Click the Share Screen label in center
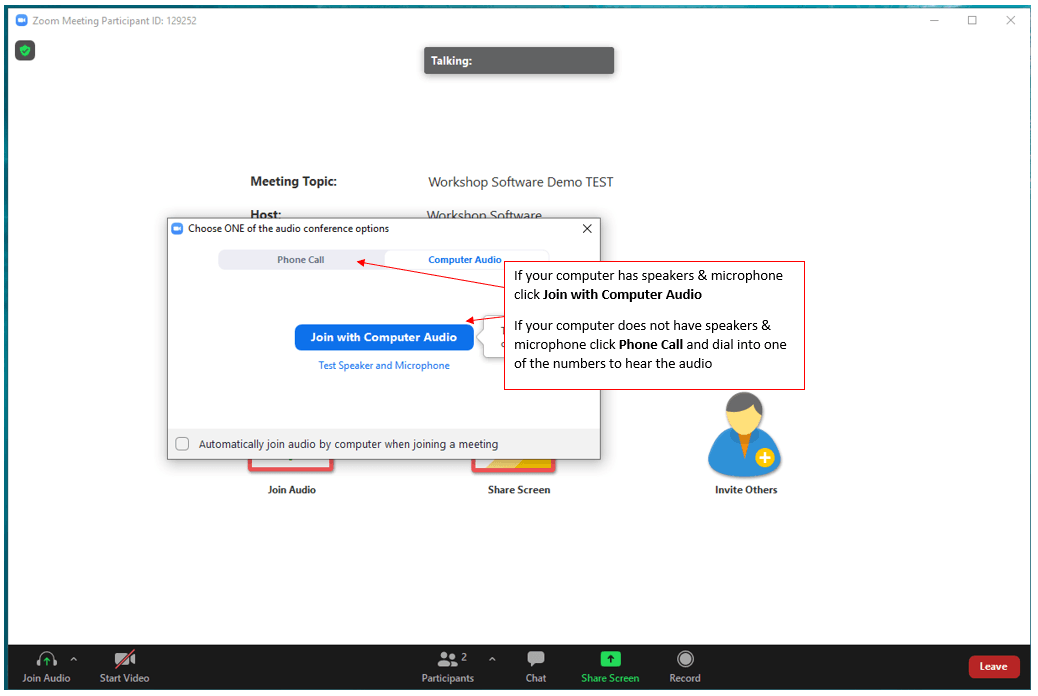Viewport: 1038px width, 696px height. pos(519,490)
